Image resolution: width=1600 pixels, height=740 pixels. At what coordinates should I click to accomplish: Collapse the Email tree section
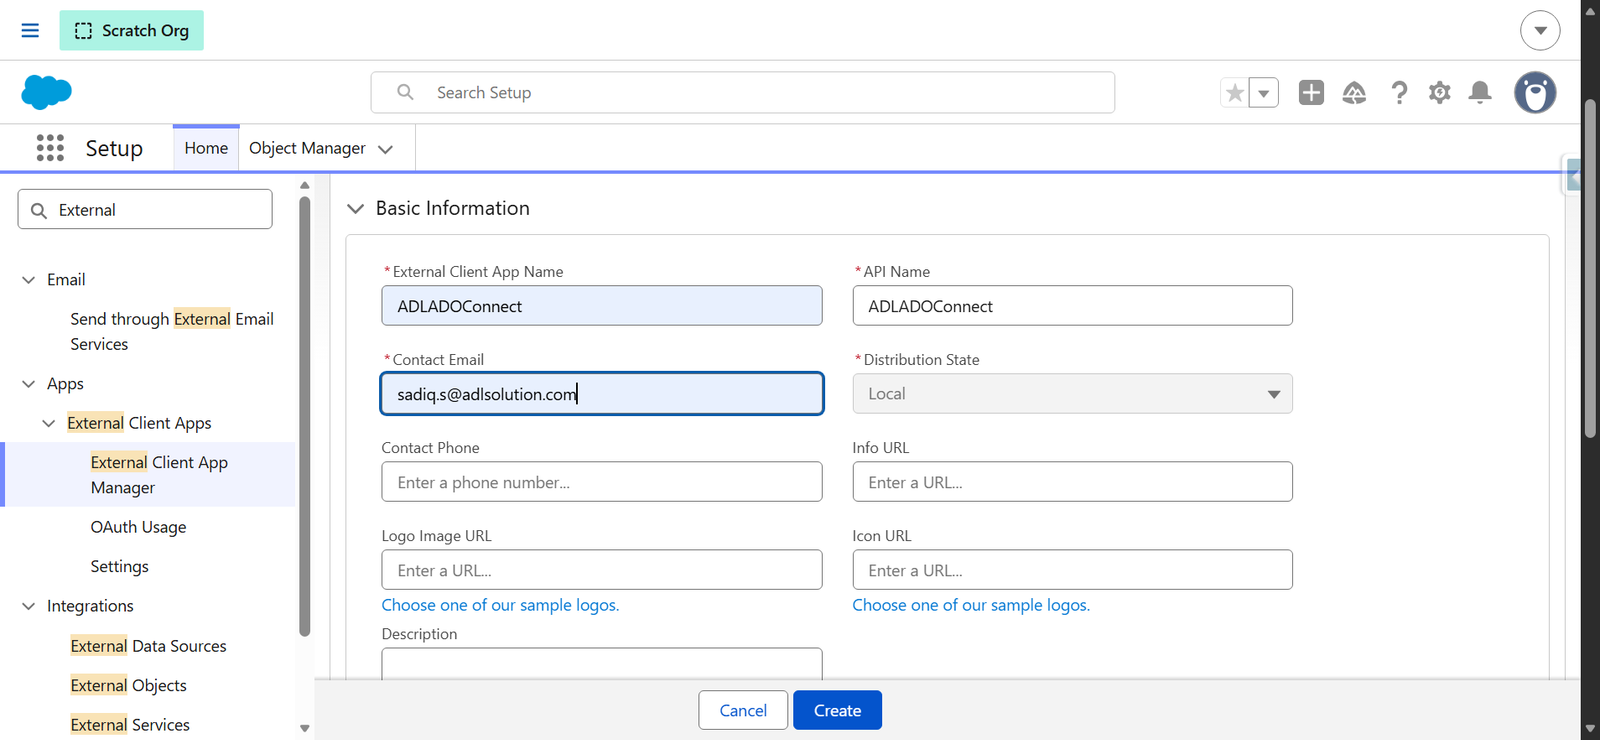click(x=28, y=280)
